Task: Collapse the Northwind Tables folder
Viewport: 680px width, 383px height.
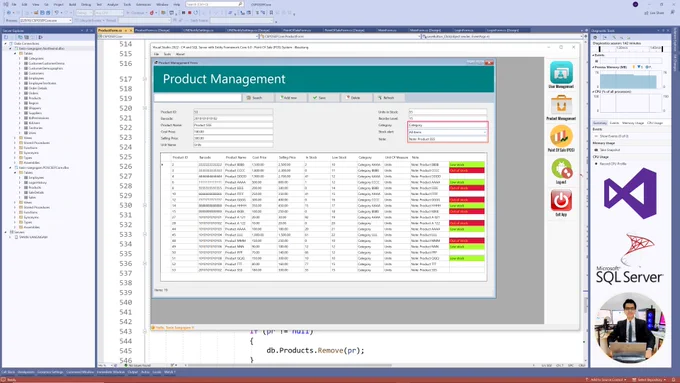Action: [x=15, y=53]
